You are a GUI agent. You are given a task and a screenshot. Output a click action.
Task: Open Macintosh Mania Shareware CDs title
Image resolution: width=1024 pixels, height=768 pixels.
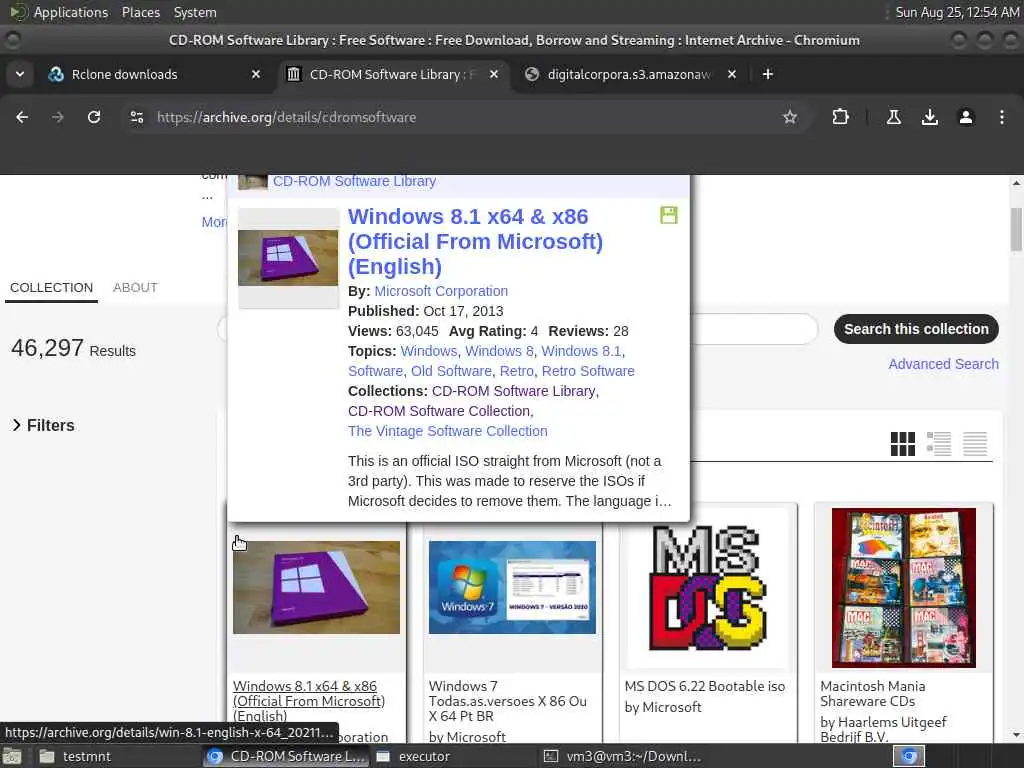coord(872,694)
